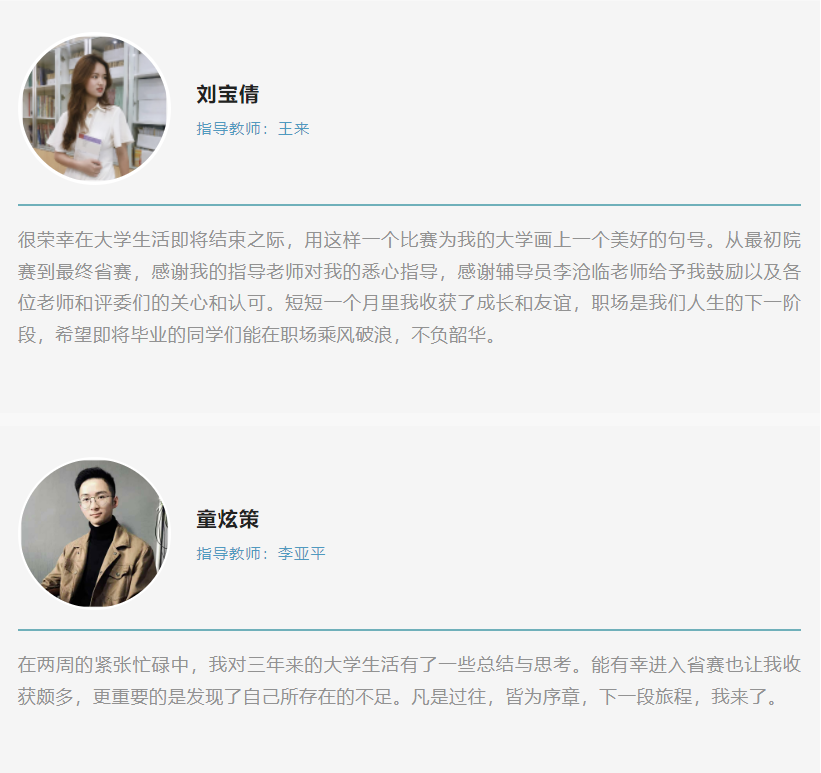Click the 指导教师 label under 刘宝倩

click(x=228, y=129)
